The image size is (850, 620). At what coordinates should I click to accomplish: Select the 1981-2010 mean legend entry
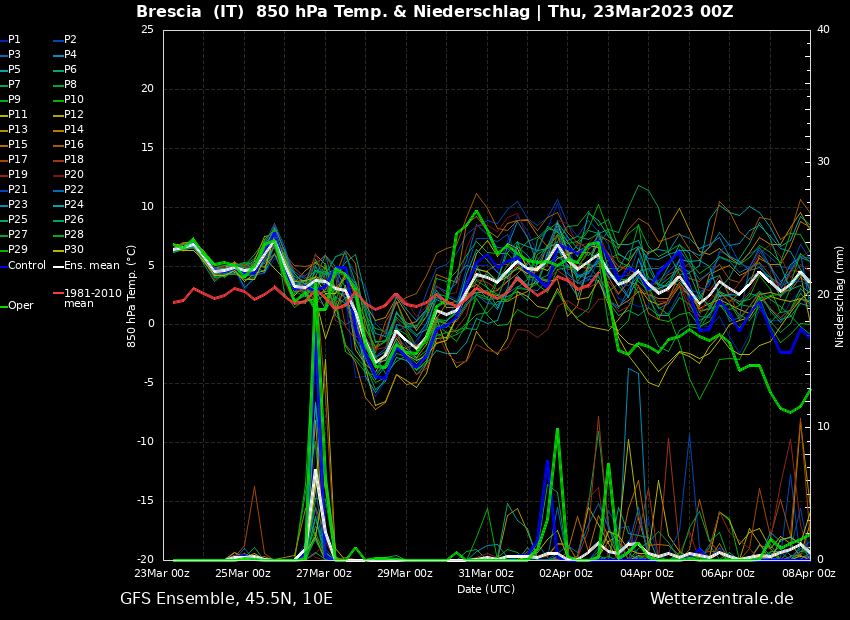tap(92, 298)
